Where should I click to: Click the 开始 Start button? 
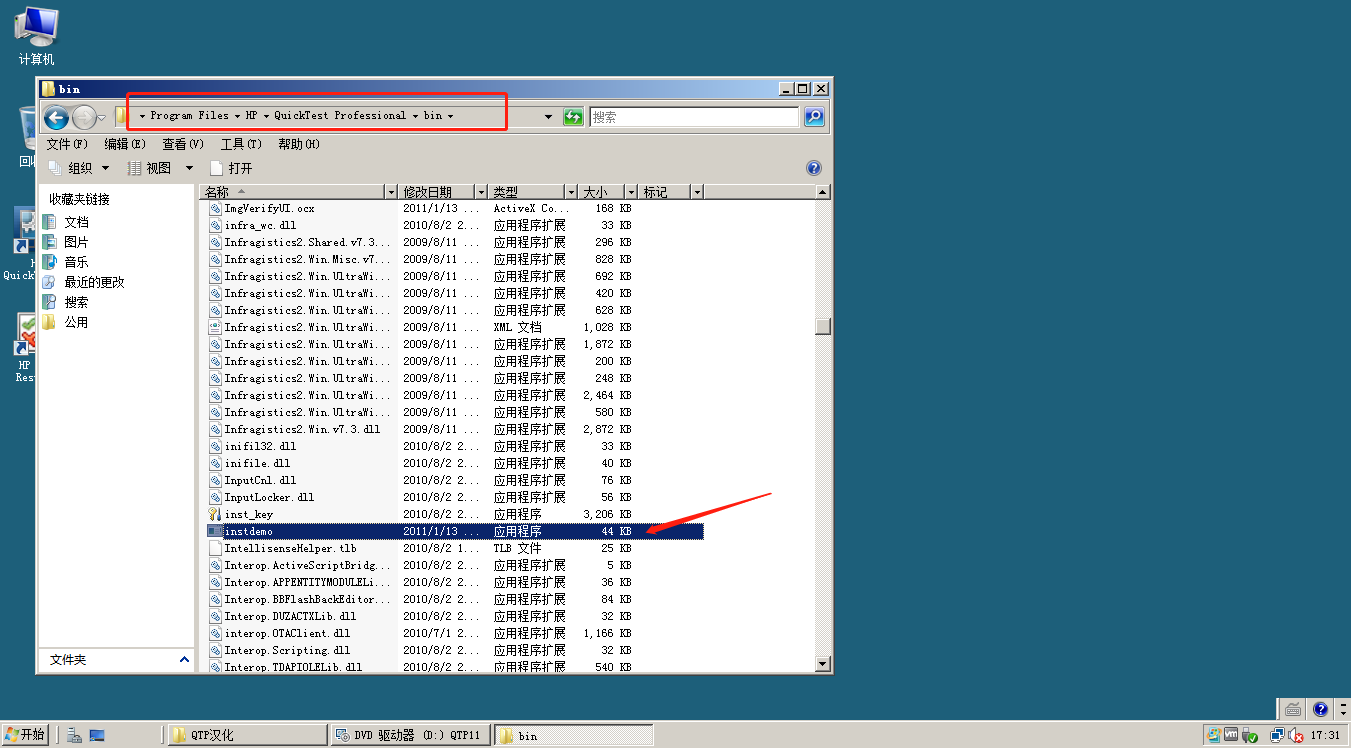coord(25,735)
